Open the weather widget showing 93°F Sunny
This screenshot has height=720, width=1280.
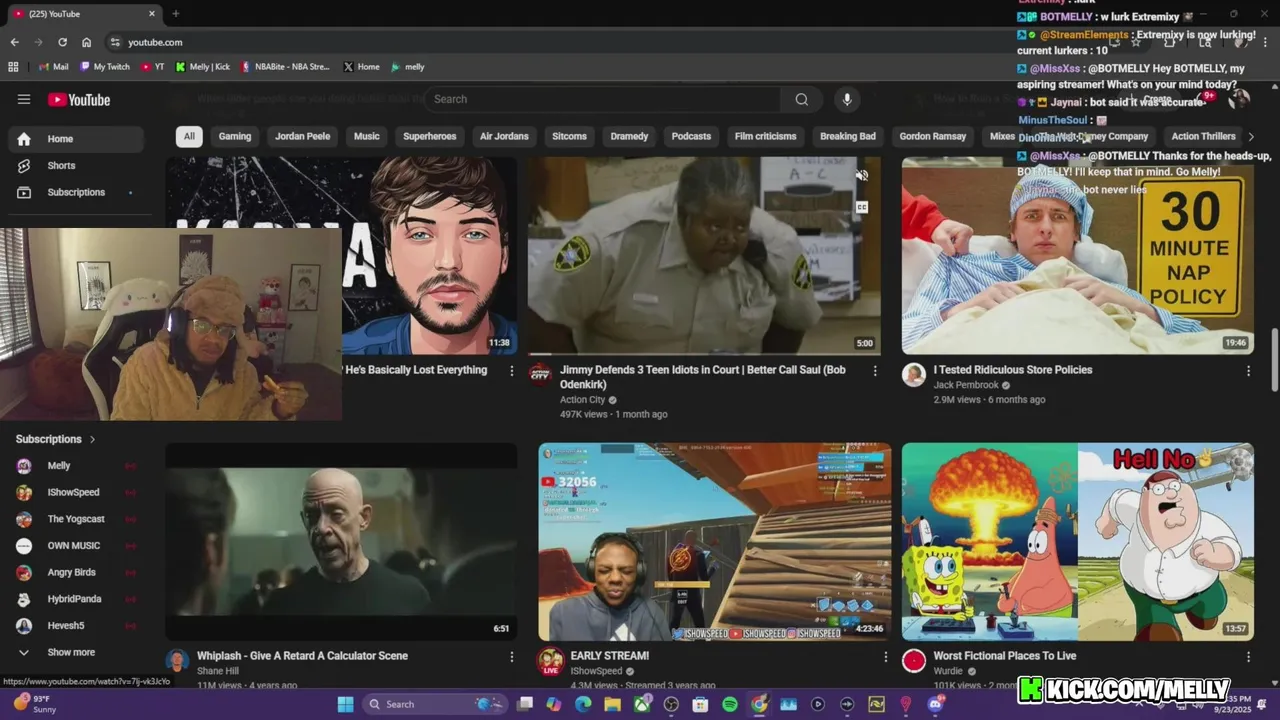(x=36, y=704)
